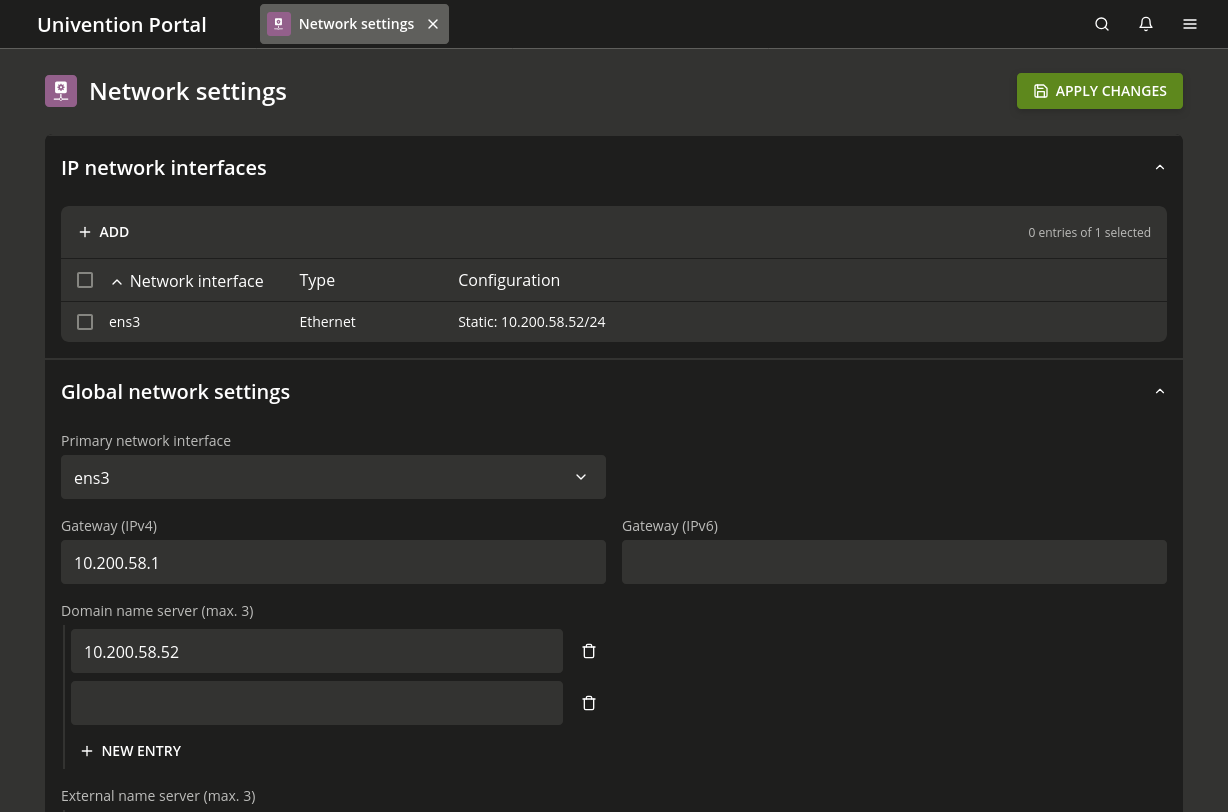Toggle sort order on Network interface column
Viewport: 1228px width, 812px height.
[117, 281]
